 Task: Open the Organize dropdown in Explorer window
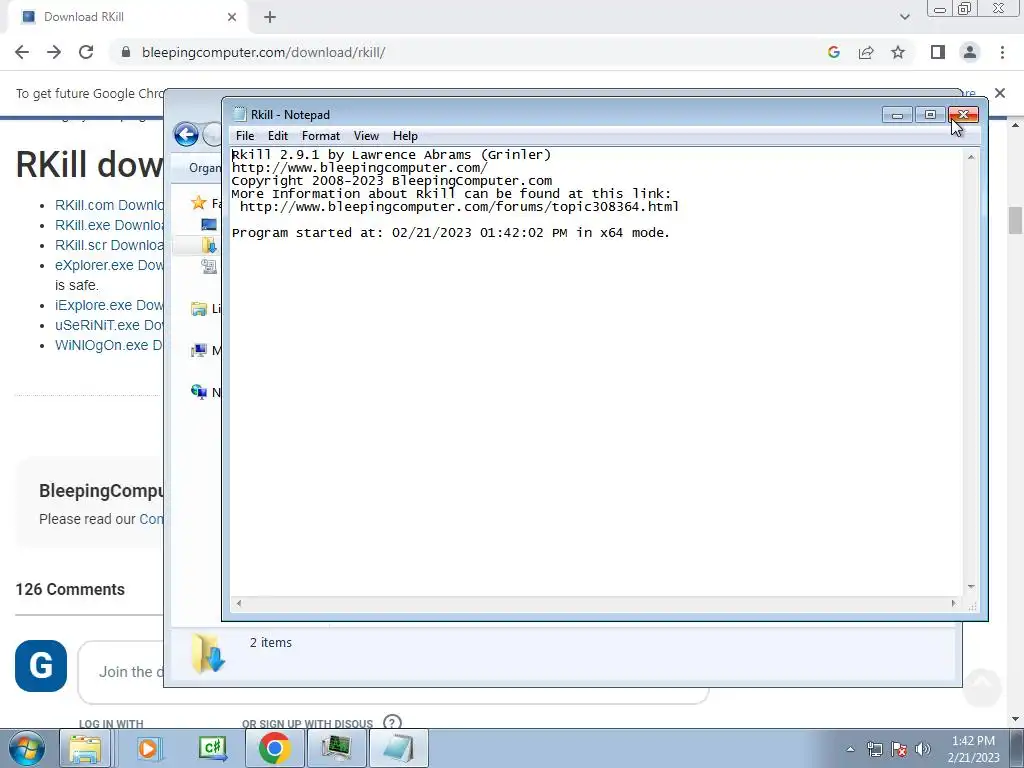click(204, 168)
